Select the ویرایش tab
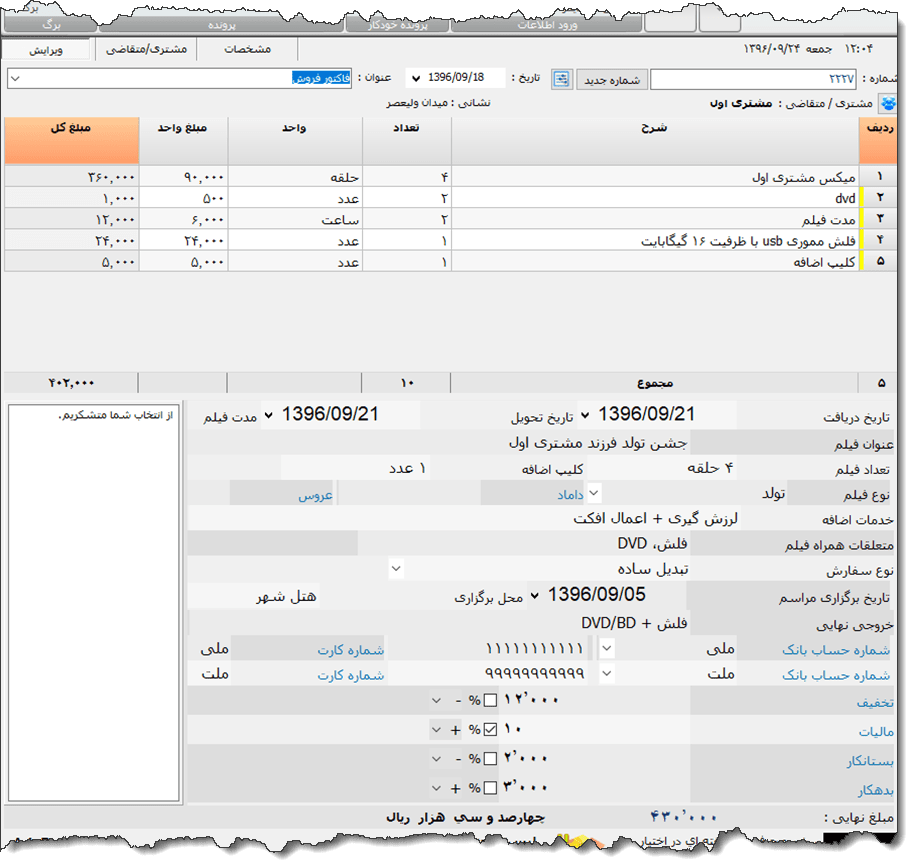The height and width of the screenshot is (861, 907). [47, 49]
